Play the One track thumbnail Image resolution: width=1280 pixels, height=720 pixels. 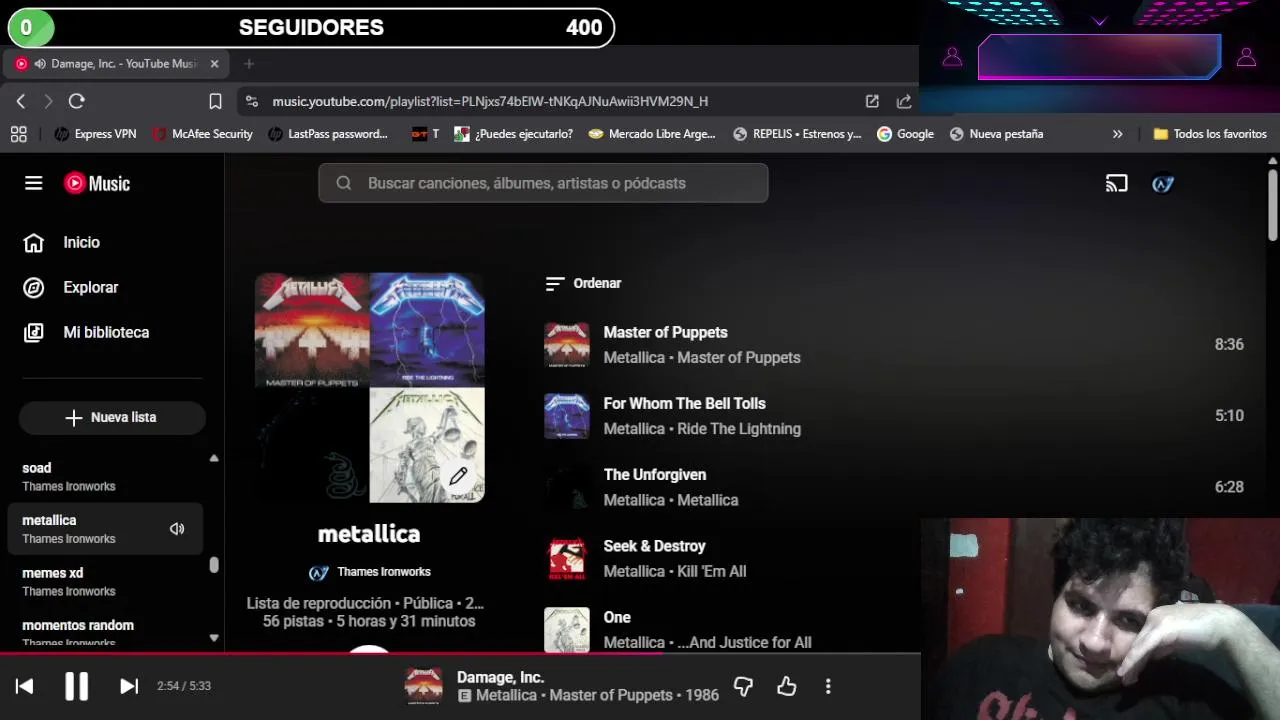[567, 630]
